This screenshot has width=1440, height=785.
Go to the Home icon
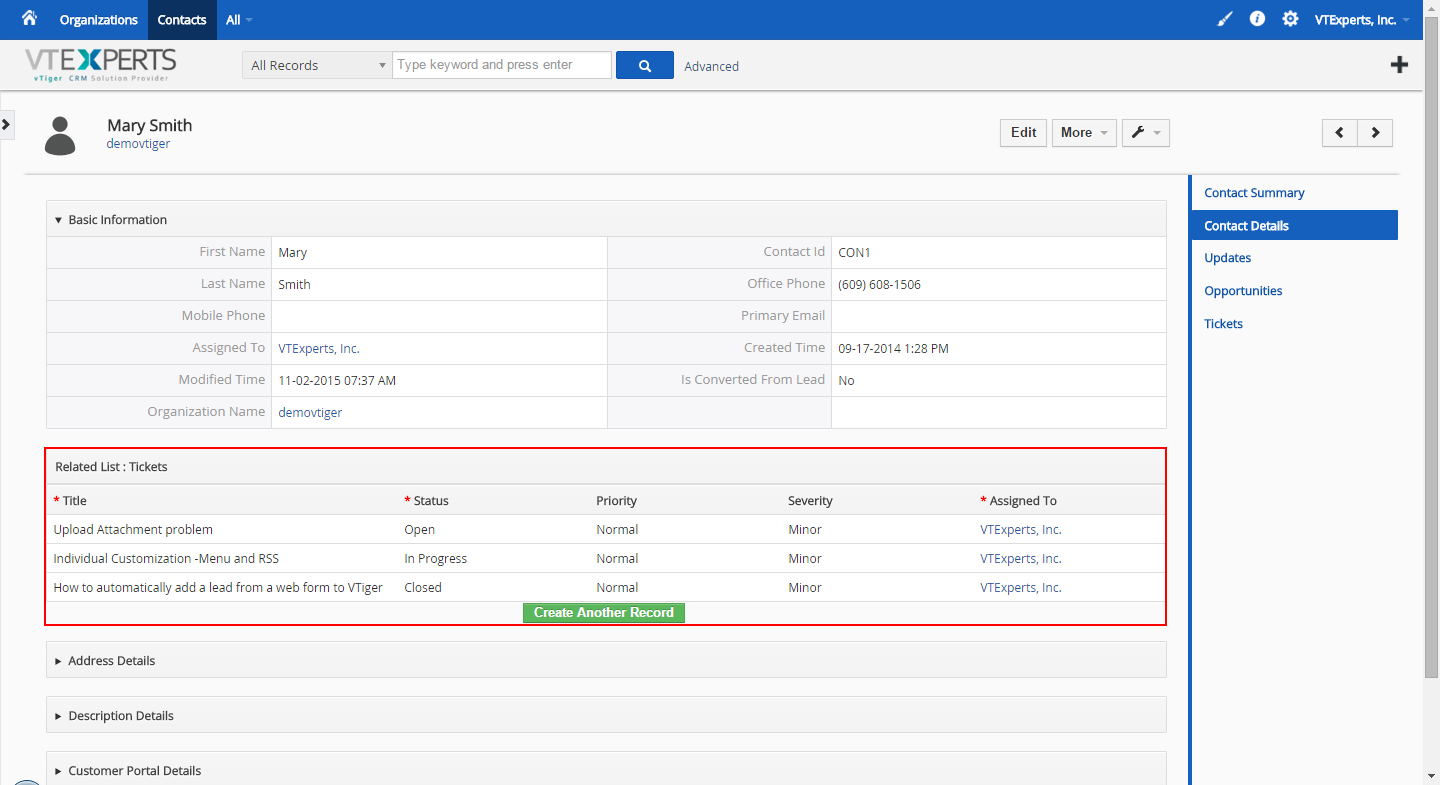29,19
